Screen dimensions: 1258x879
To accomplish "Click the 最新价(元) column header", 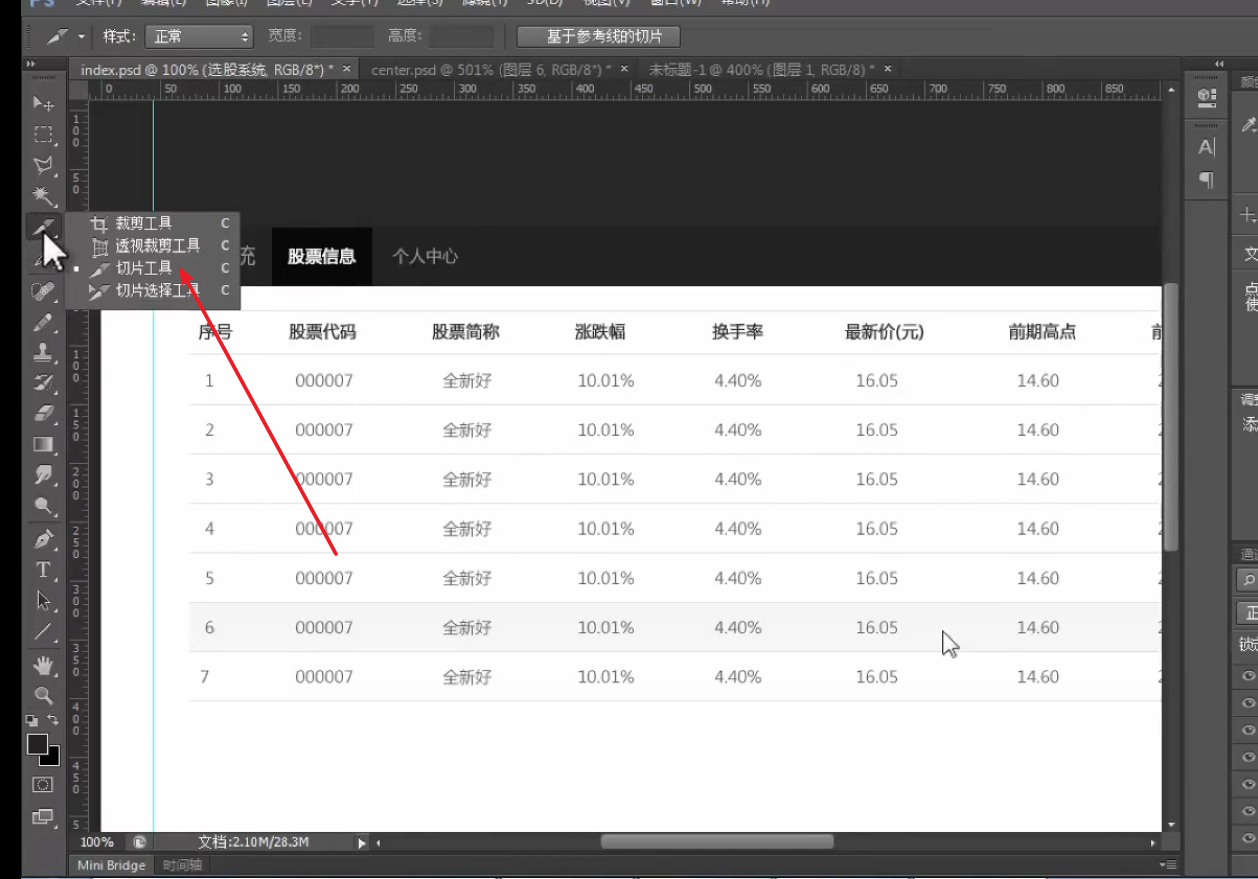I will (884, 332).
